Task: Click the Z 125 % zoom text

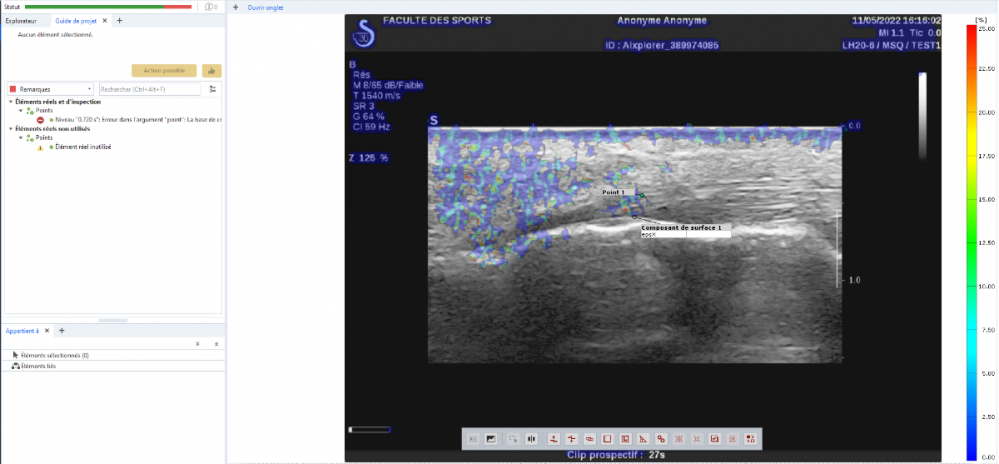Action: (x=368, y=157)
